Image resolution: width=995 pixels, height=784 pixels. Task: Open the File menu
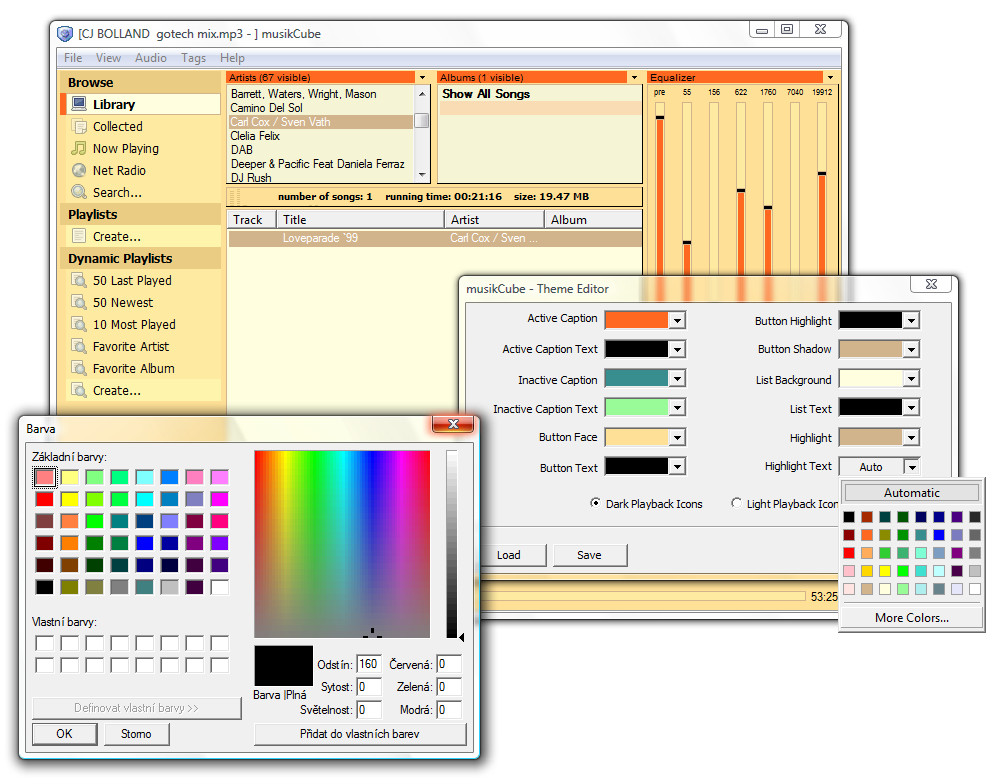(73, 58)
